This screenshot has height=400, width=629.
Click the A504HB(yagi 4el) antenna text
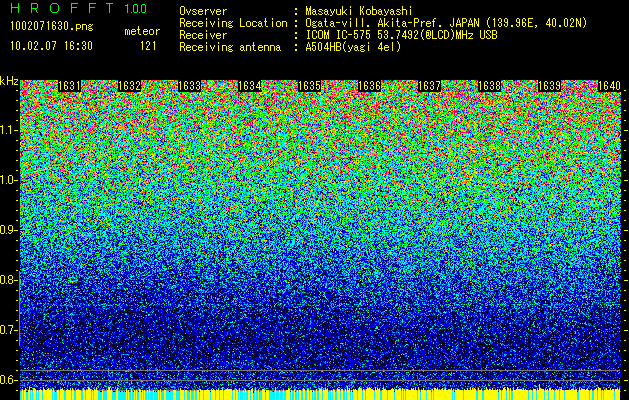pos(353,47)
